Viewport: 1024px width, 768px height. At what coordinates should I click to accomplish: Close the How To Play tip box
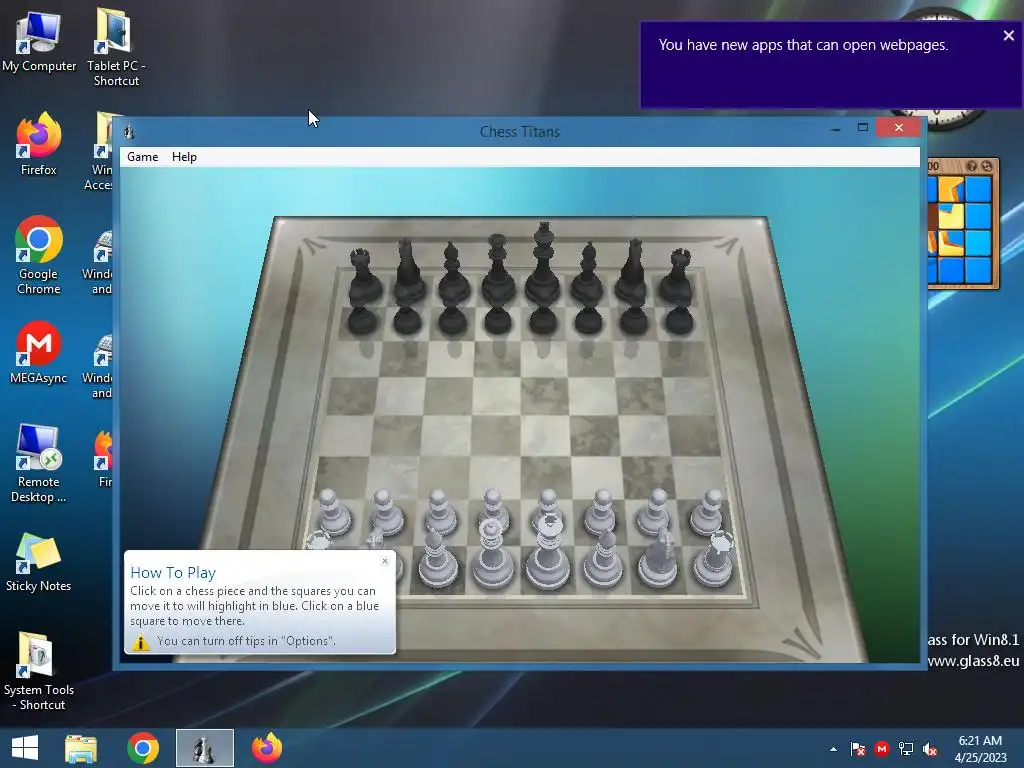pos(385,561)
